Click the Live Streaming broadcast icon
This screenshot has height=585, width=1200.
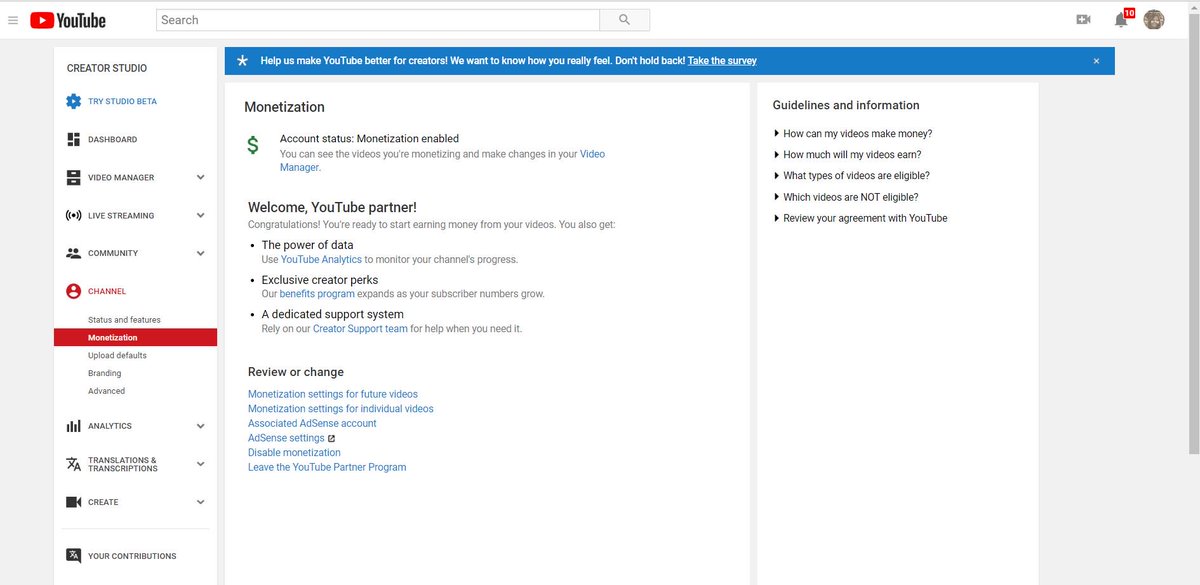[x=73, y=215]
